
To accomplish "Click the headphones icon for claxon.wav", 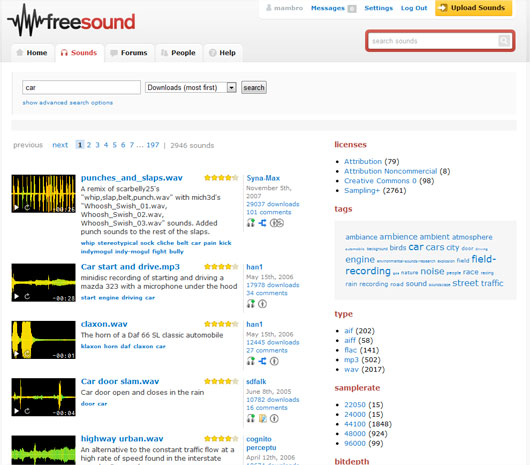I will 250,361.
